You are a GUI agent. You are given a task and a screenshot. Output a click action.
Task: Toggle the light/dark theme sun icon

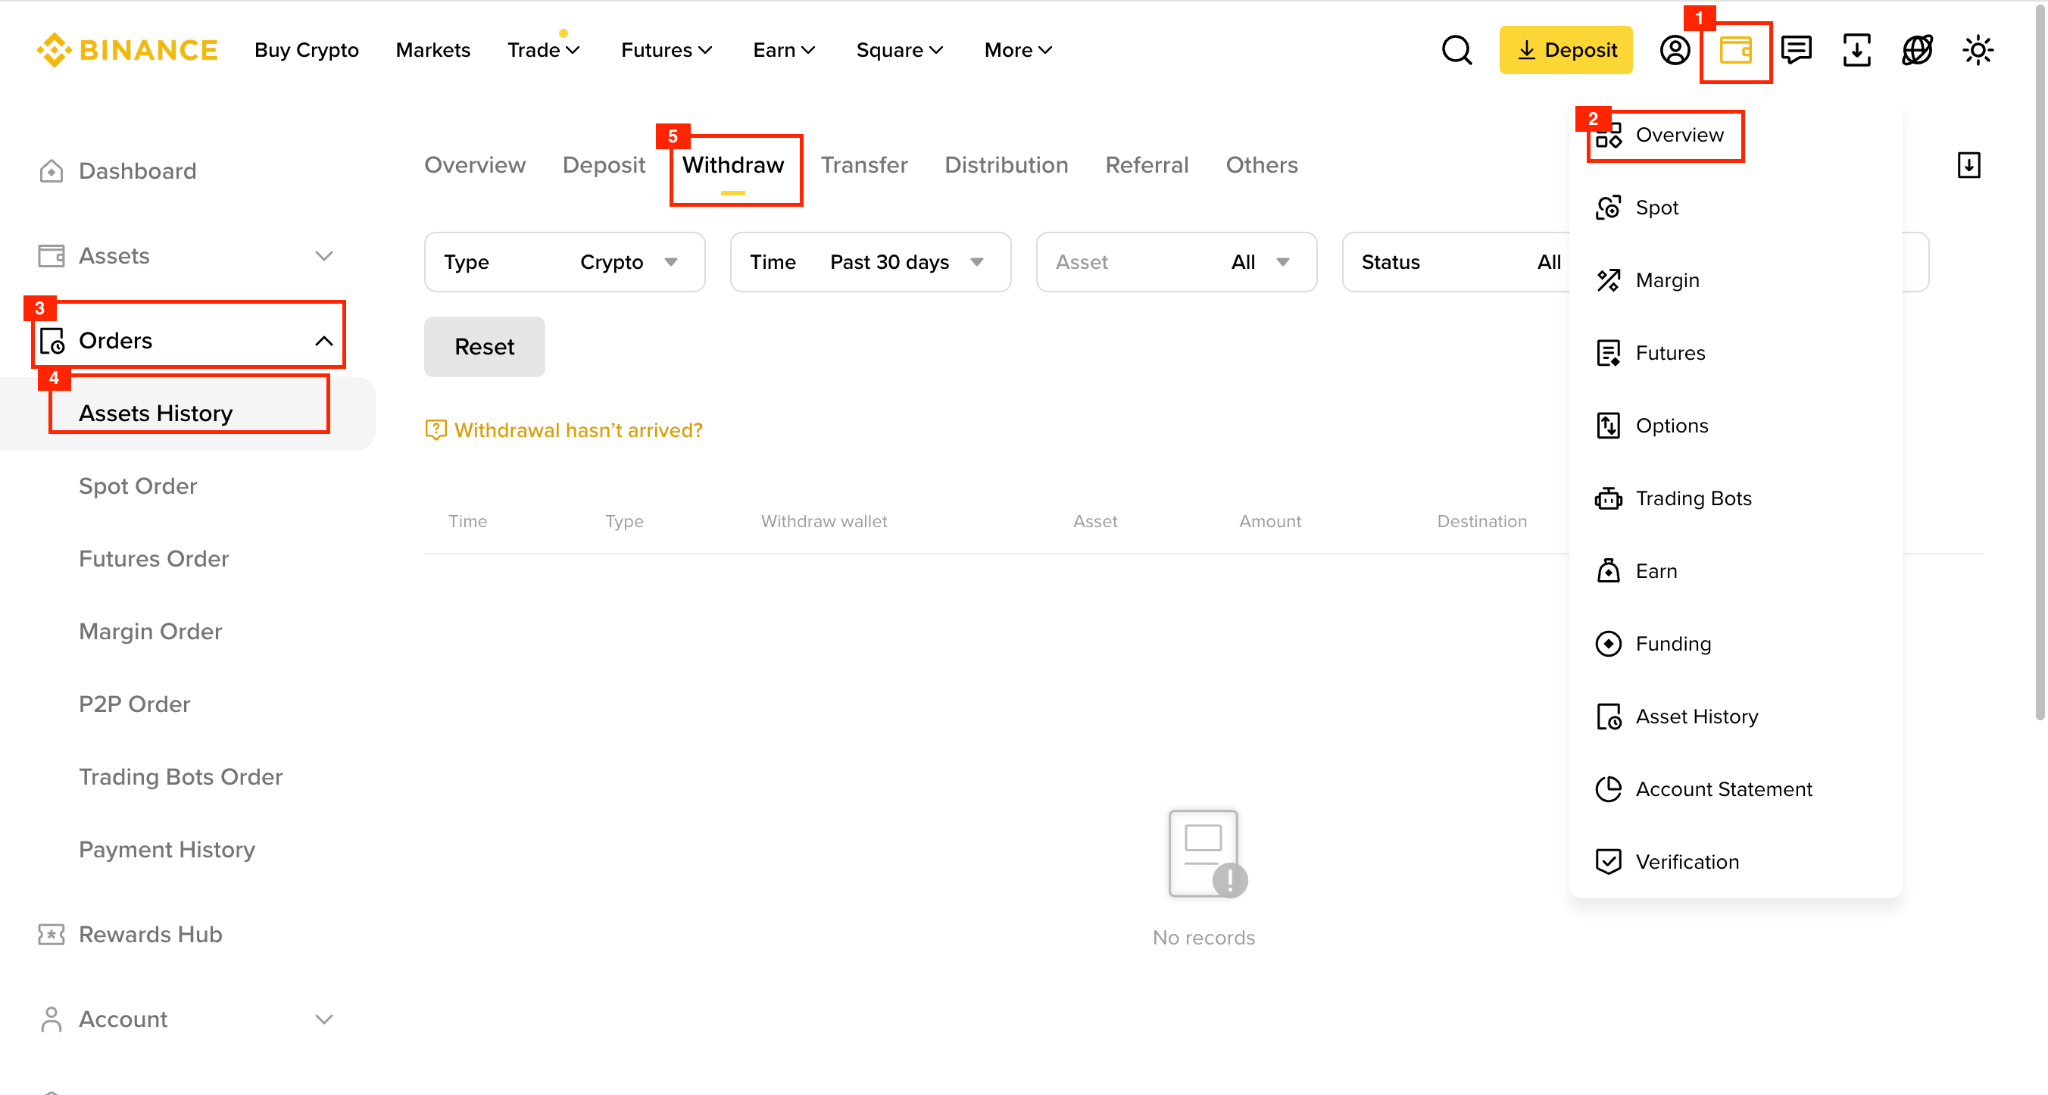click(x=1978, y=50)
